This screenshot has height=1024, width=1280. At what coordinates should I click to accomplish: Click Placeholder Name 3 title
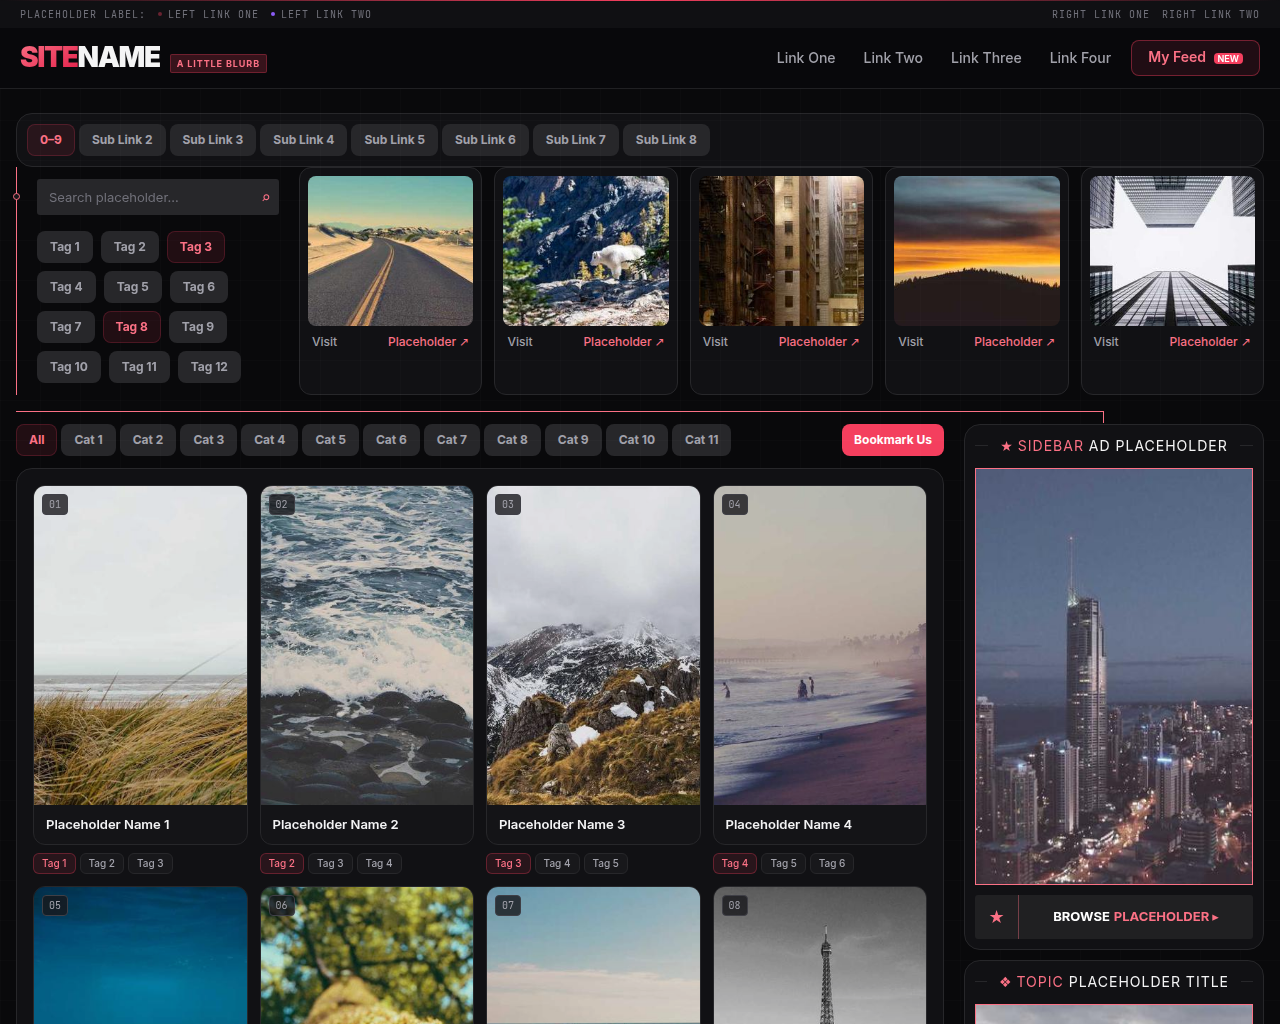pyautogui.click(x=562, y=825)
